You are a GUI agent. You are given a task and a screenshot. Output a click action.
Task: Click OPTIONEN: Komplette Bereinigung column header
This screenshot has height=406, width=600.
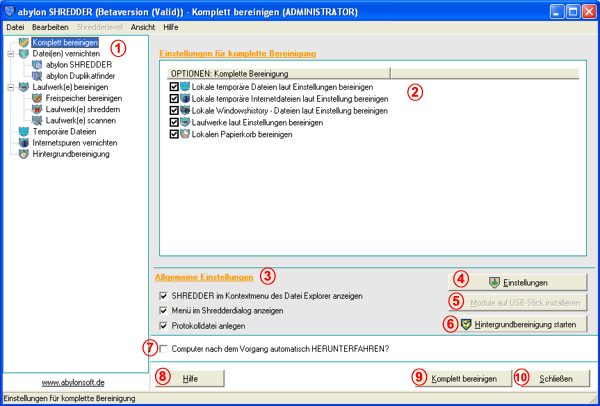point(279,73)
